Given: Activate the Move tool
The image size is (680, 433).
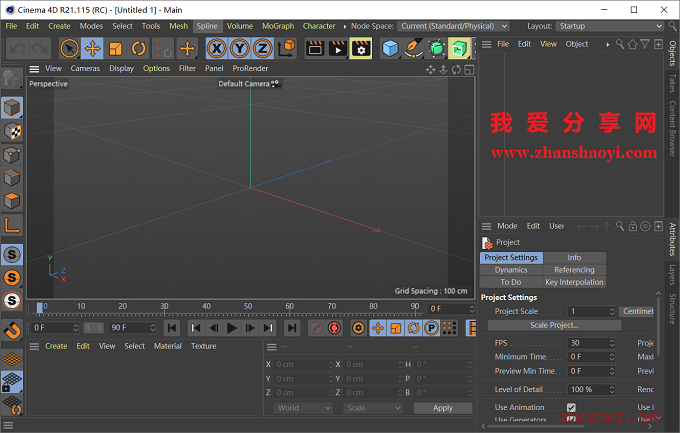Looking at the screenshot, I should click(92, 48).
